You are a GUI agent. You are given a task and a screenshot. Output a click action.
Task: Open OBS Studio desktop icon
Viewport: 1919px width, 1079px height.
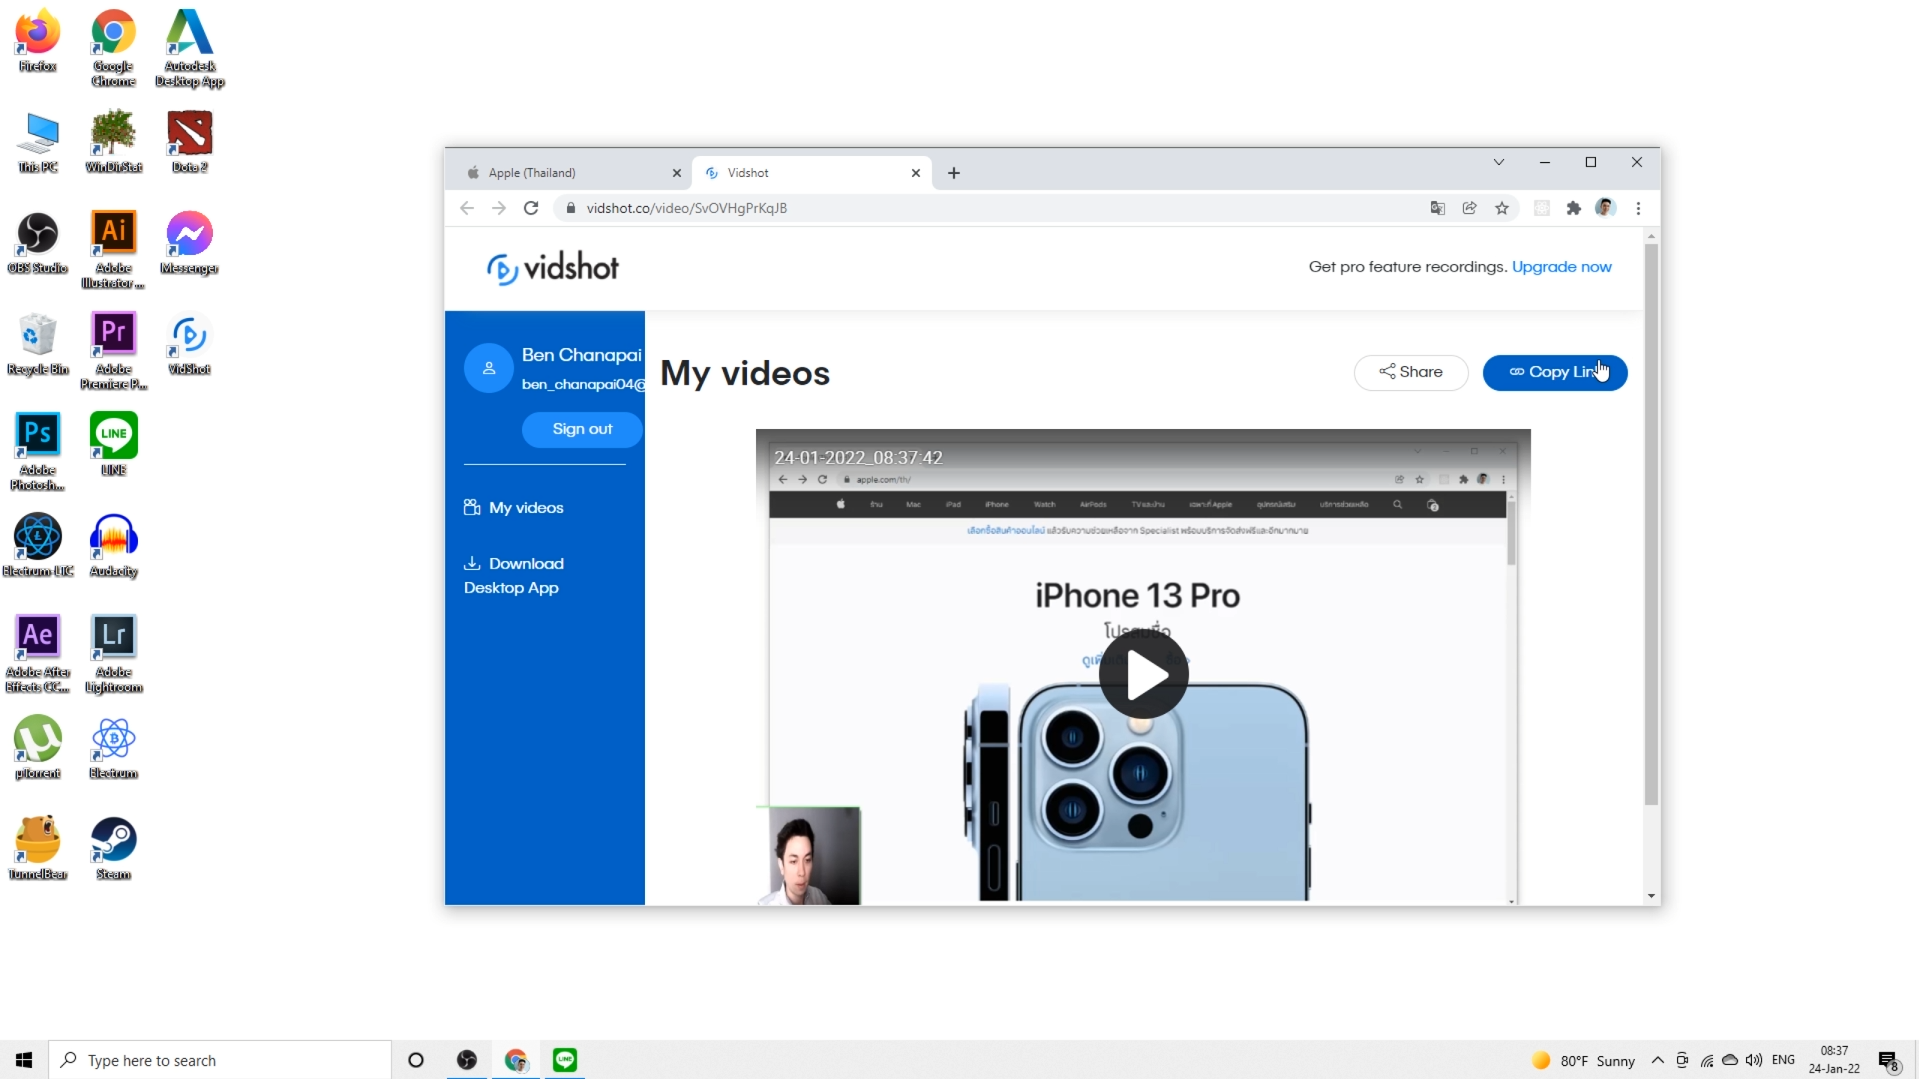[38, 243]
